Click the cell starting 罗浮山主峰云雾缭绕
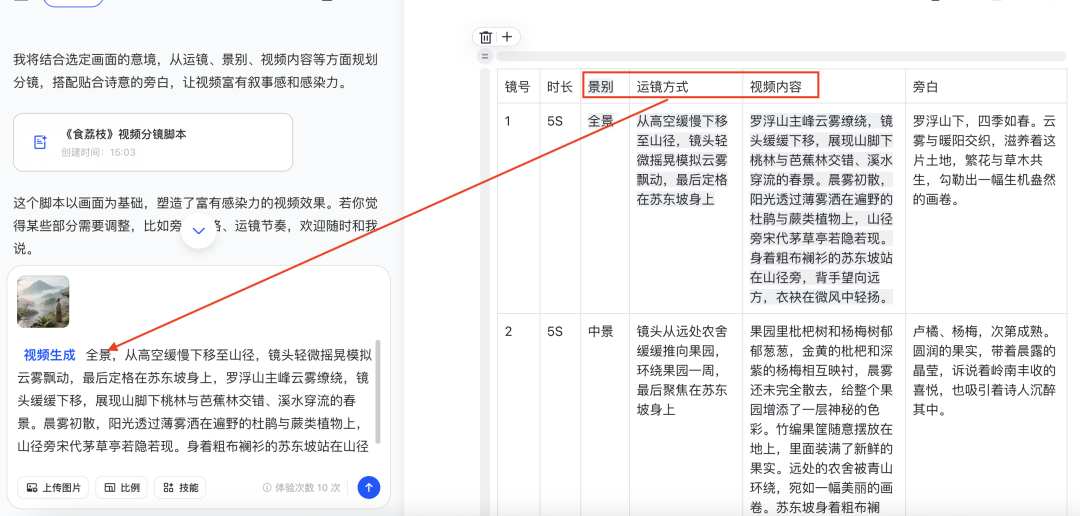The image size is (1080, 516). (x=824, y=207)
